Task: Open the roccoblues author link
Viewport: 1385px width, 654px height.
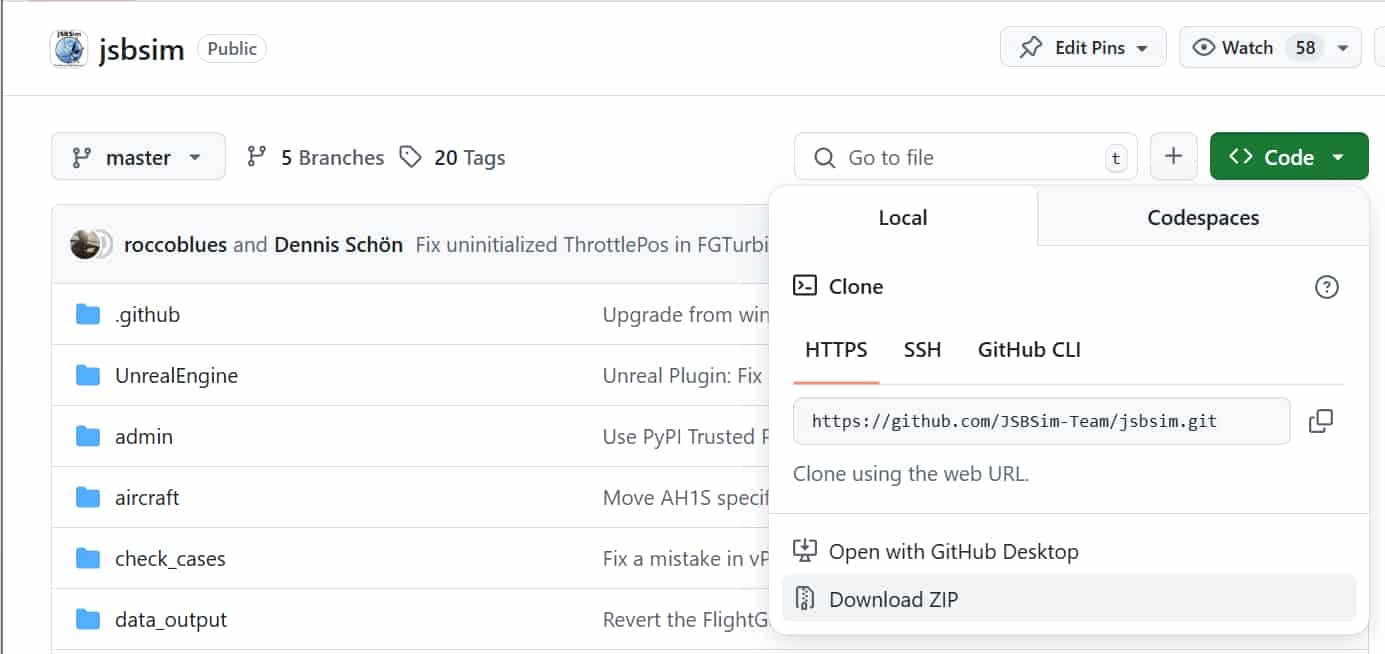Action: (x=175, y=244)
